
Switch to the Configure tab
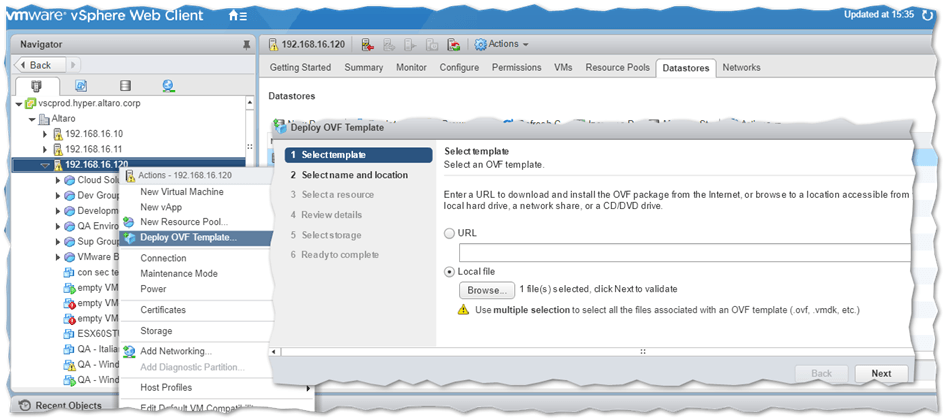click(x=459, y=67)
